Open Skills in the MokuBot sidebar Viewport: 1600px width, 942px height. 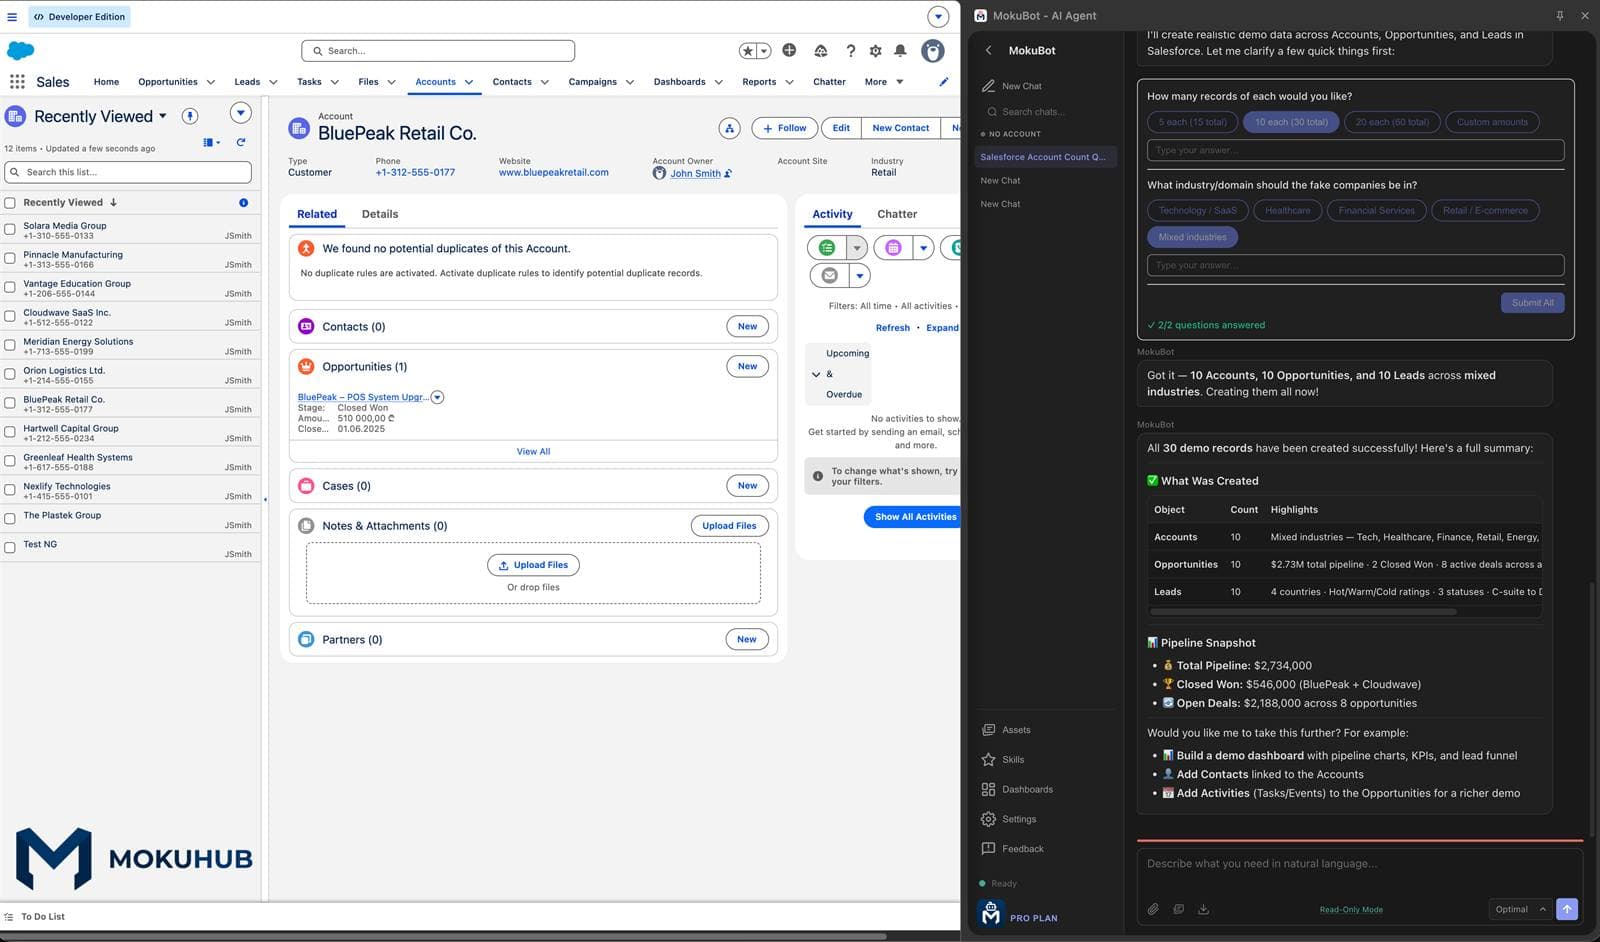[1013, 759]
